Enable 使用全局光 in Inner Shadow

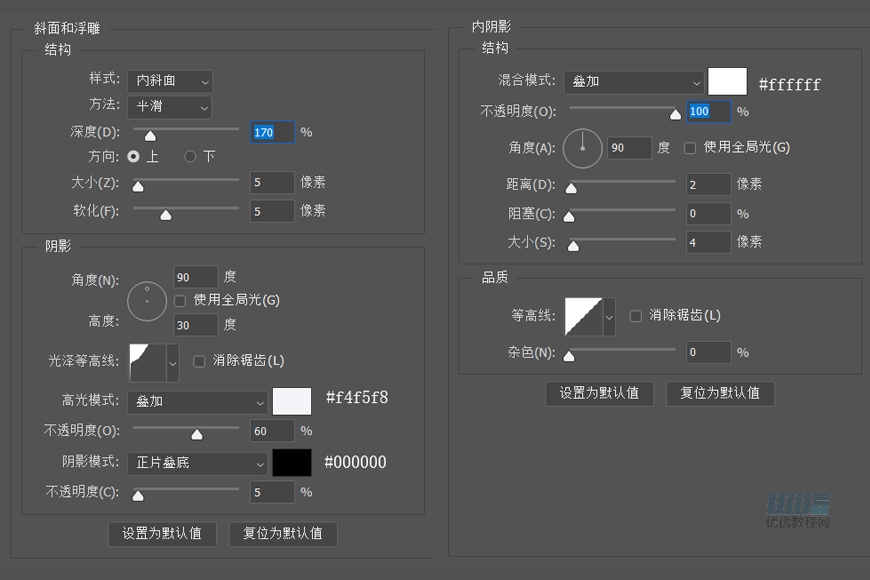tap(688, 147)
